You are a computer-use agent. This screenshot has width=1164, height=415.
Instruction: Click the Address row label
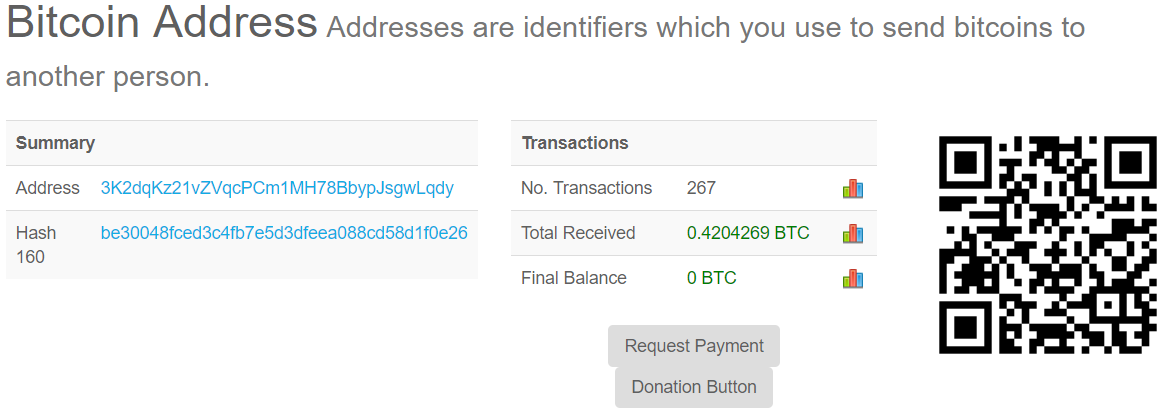tap(48, 188)
